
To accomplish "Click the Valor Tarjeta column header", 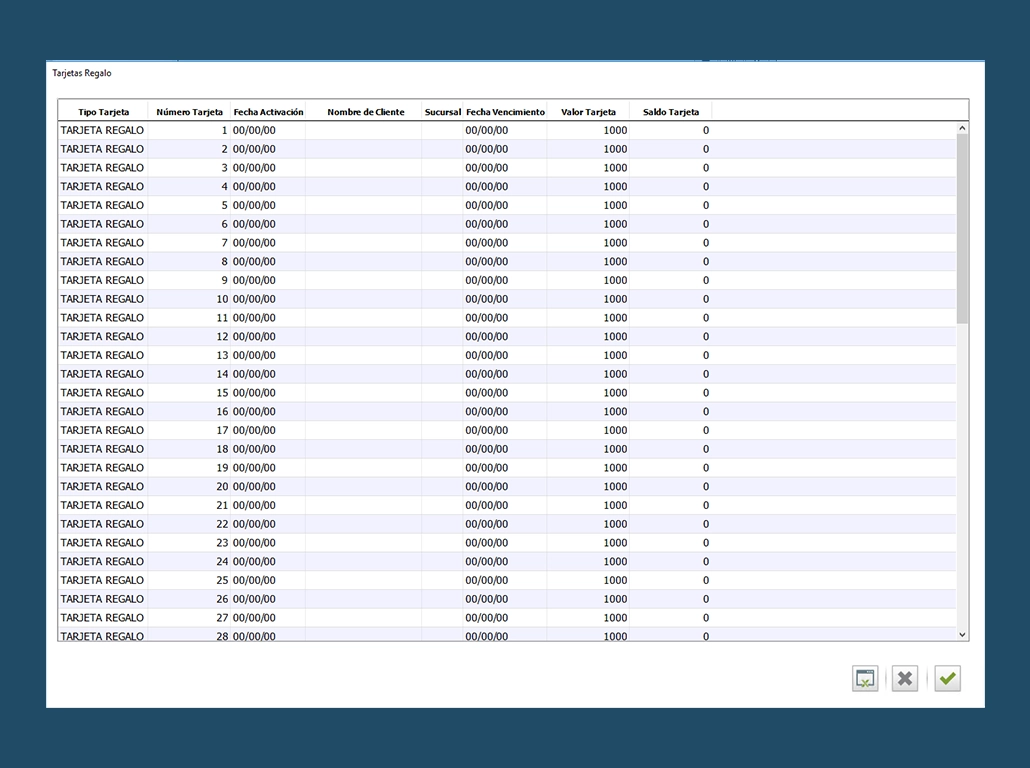I will tap(588, 112).
